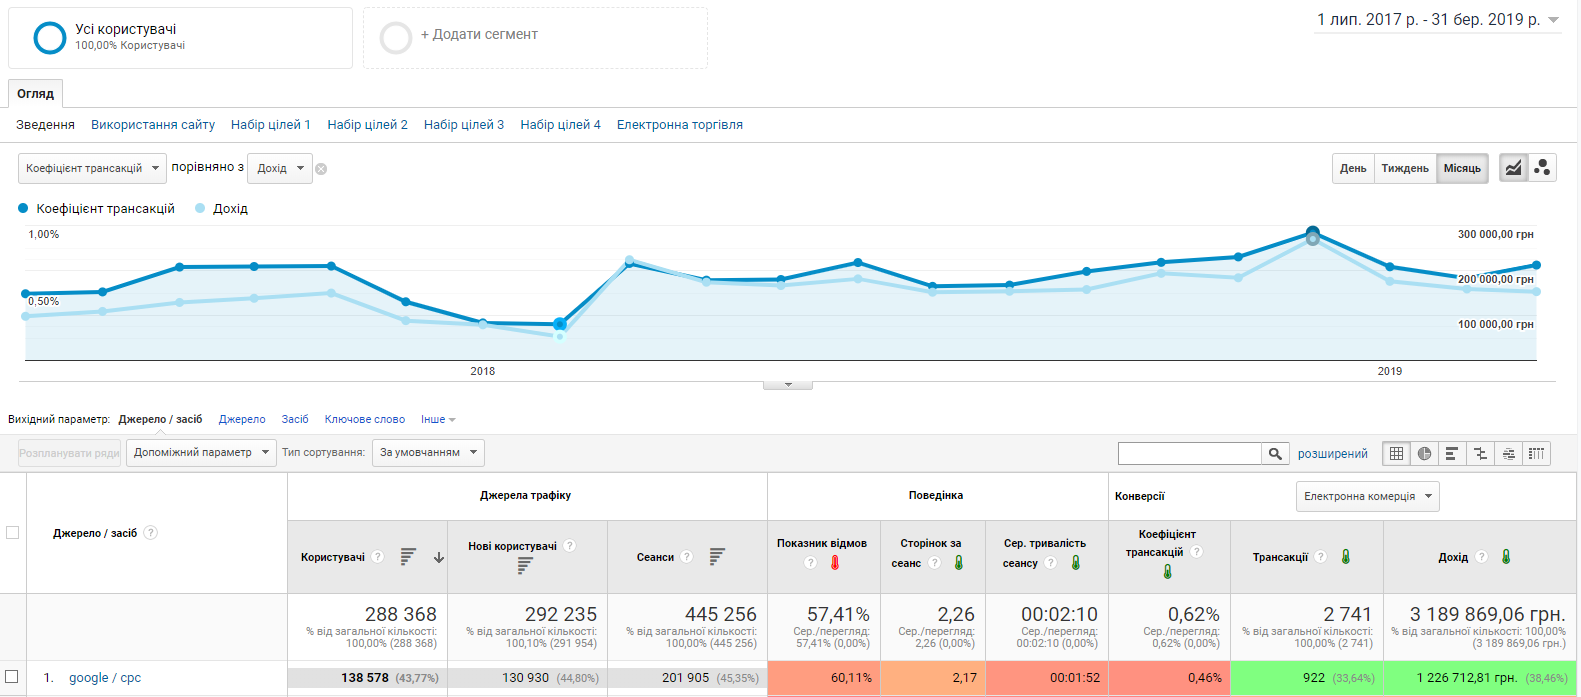Open the Коефіцієнт трансакцій metric dropdown
The width and height of the screenshot is (1581, 697).
[x=92, y=168]
